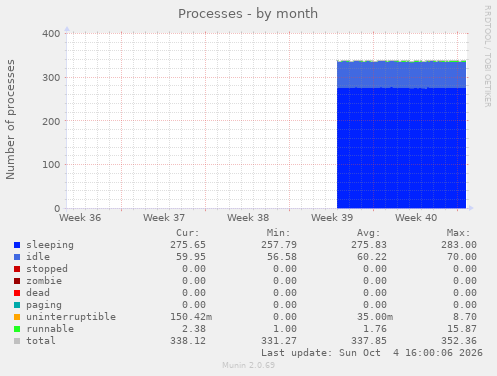Click the 100 y-axis tick label
The width and height of the screenshot is (497, 376).
[x=51, y=165]
